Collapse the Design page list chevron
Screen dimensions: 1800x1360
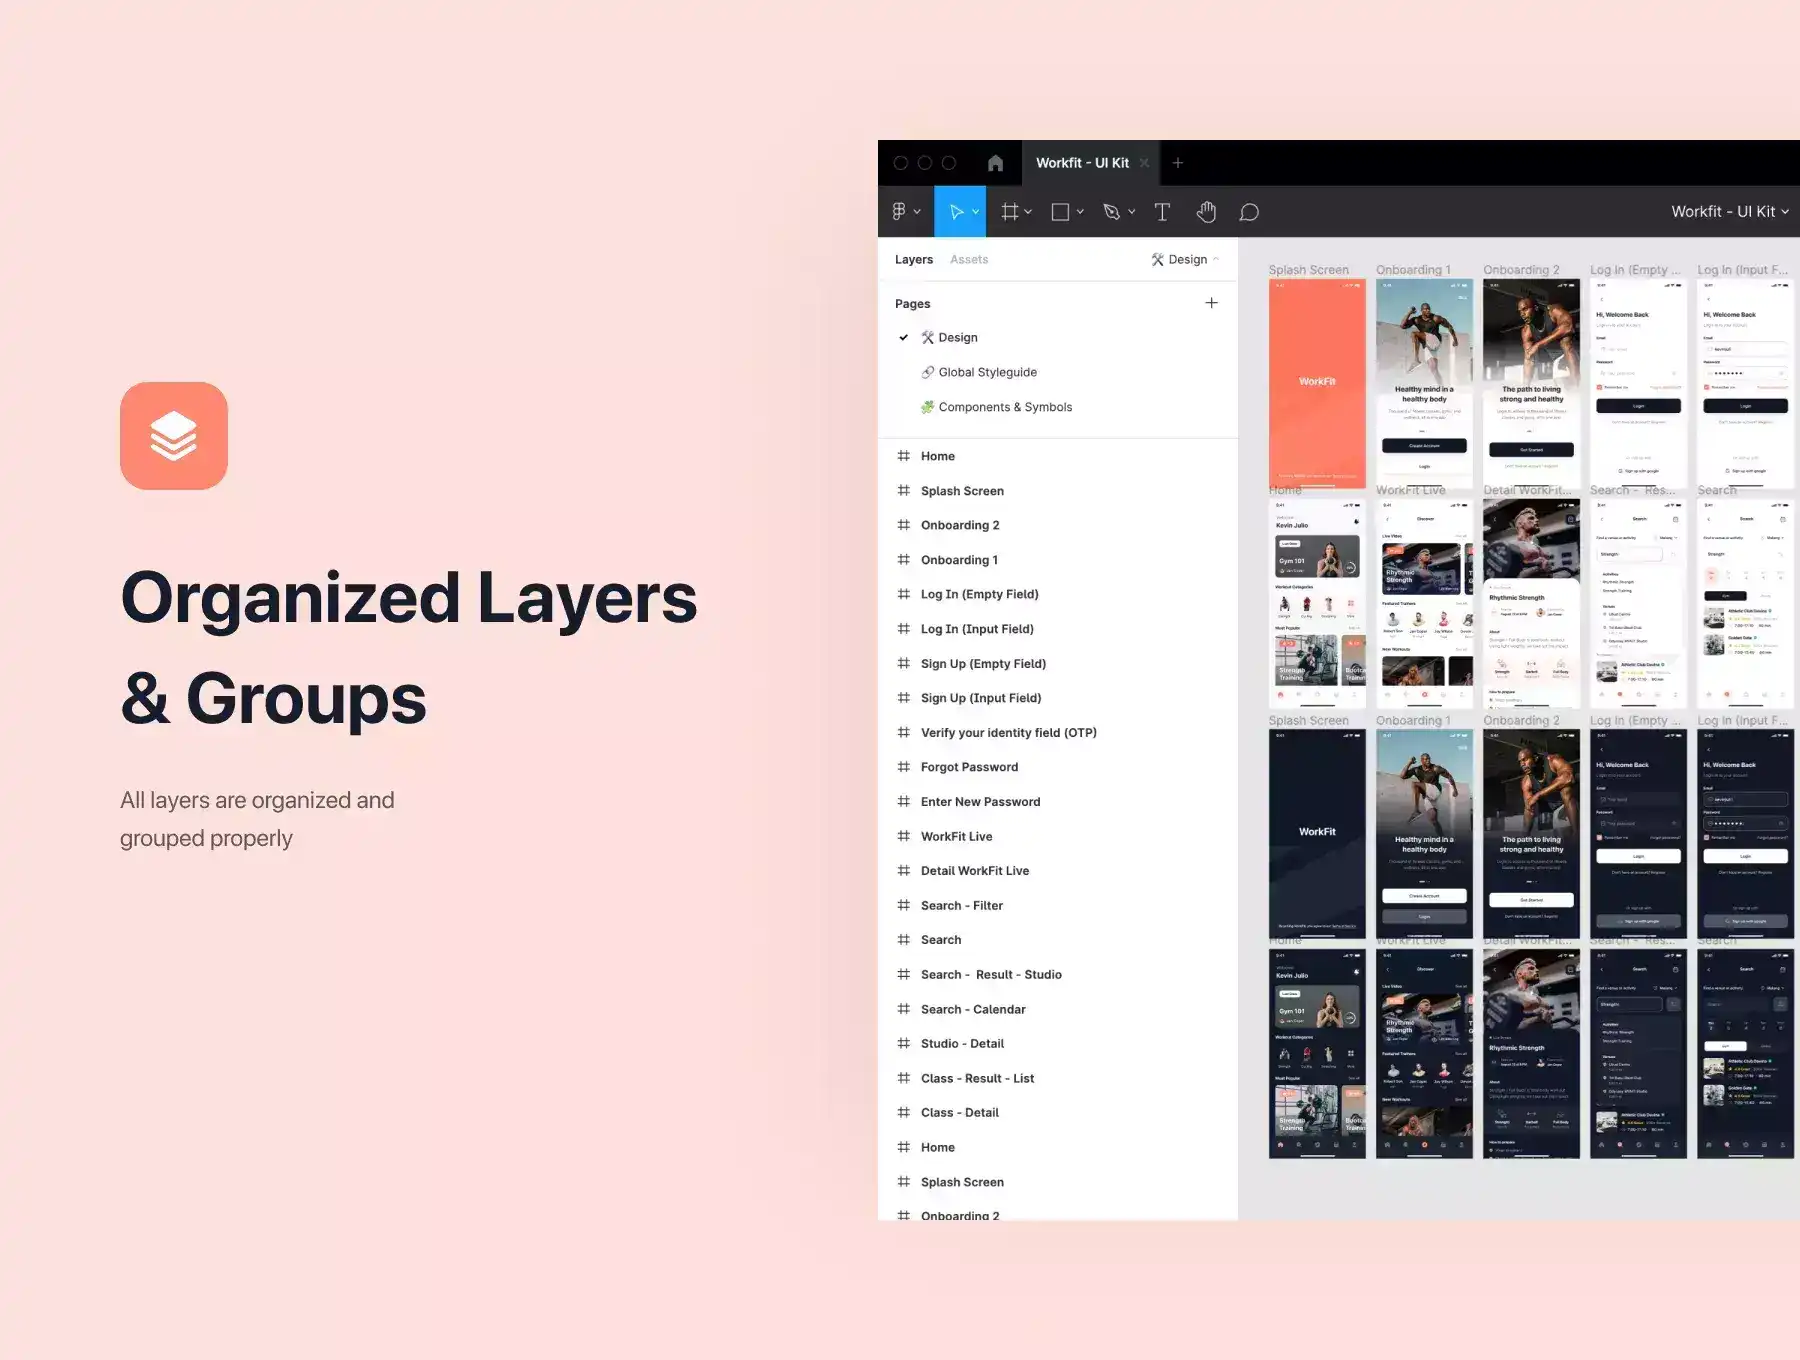tap(1216, 259)
